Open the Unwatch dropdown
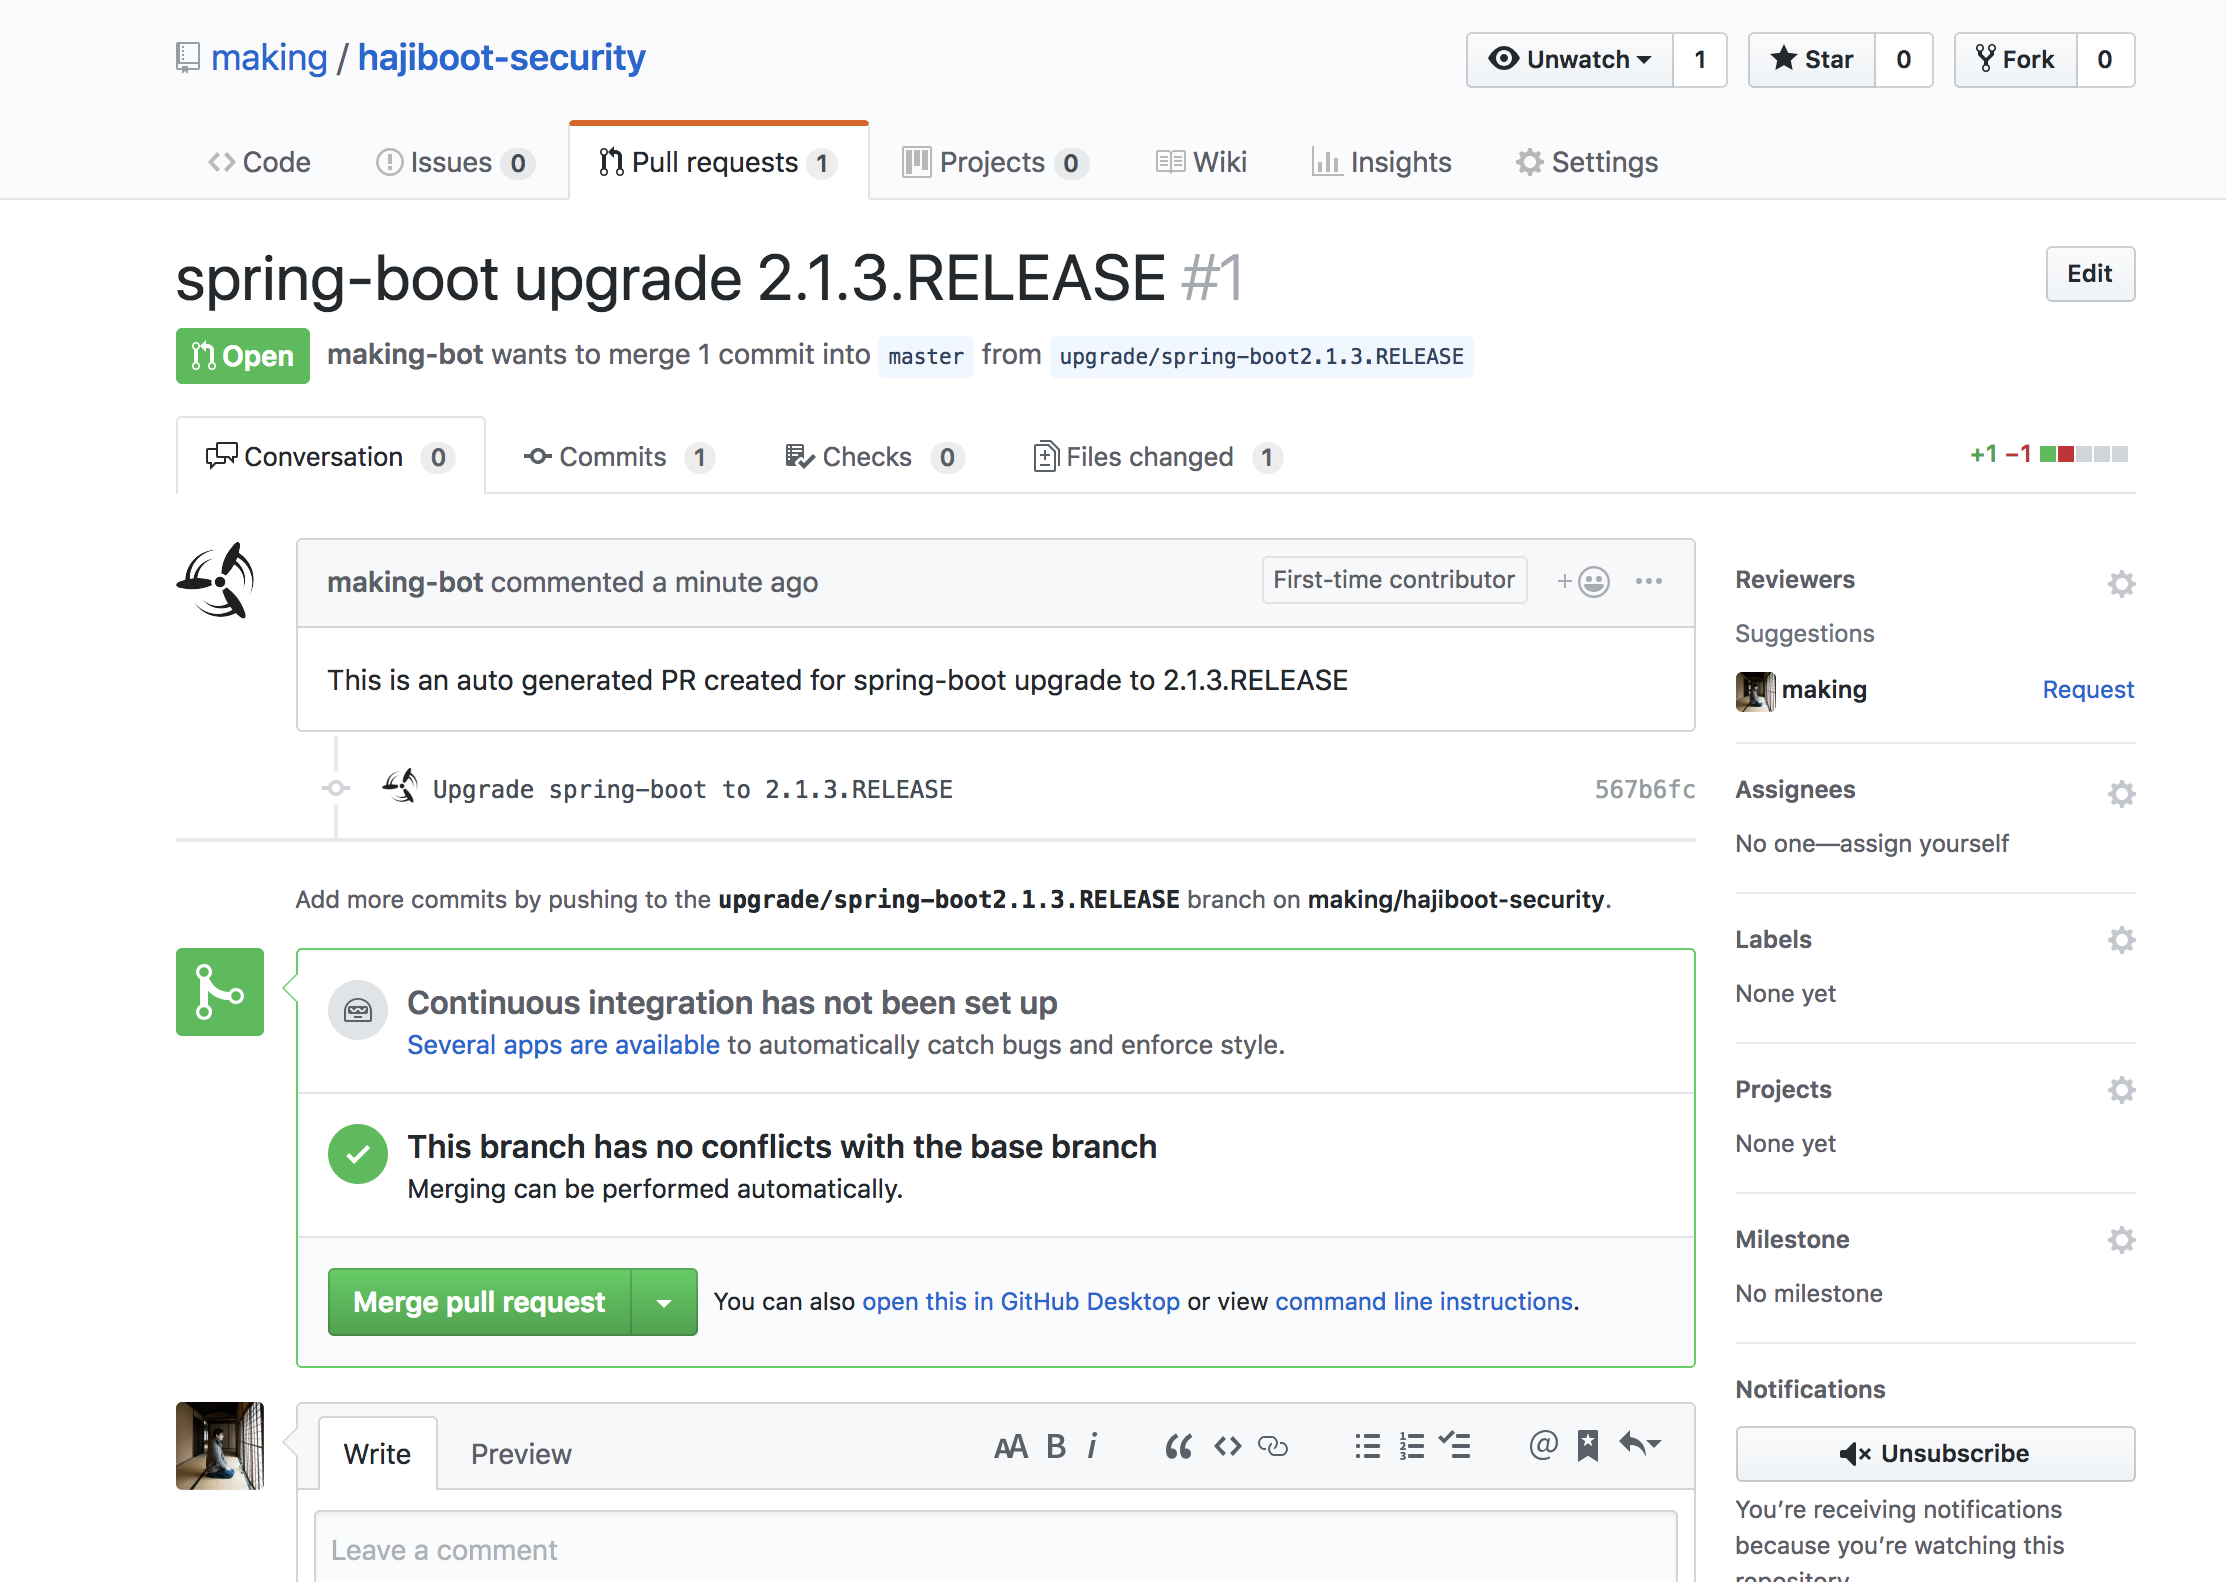The height and width of the screenshot is (1582, 2226). 1570,60
